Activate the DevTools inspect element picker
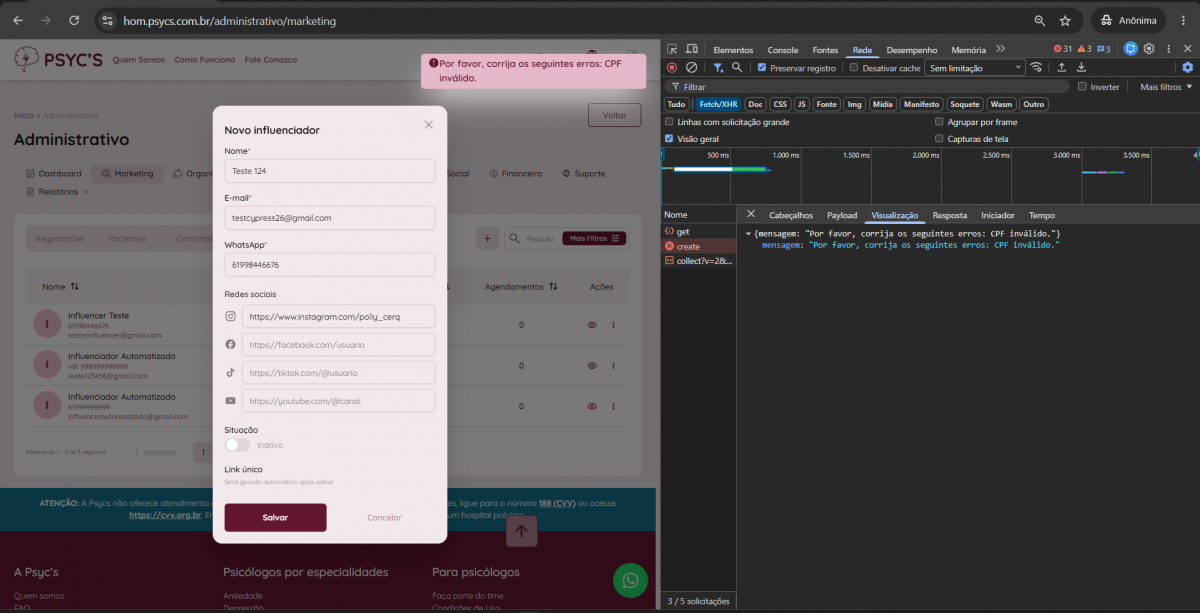The image size is (1200, 613). tap(672, 49)
